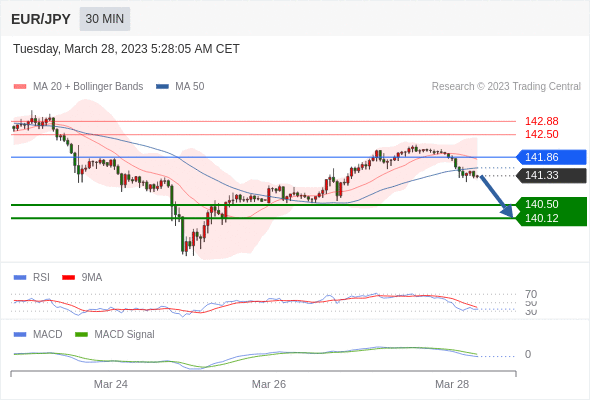The height and width of the screenshot is (400, 590).
Task: Click the Trading Central research copyright text
Action: pyautogui.click(x=506, y=87)
